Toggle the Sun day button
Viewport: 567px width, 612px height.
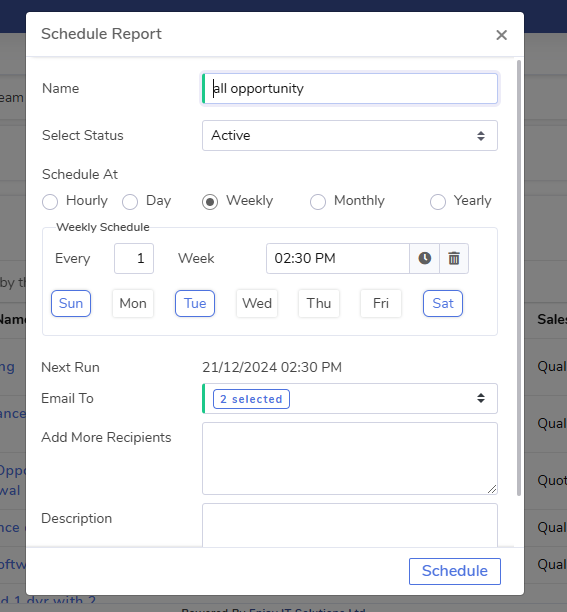71,303
